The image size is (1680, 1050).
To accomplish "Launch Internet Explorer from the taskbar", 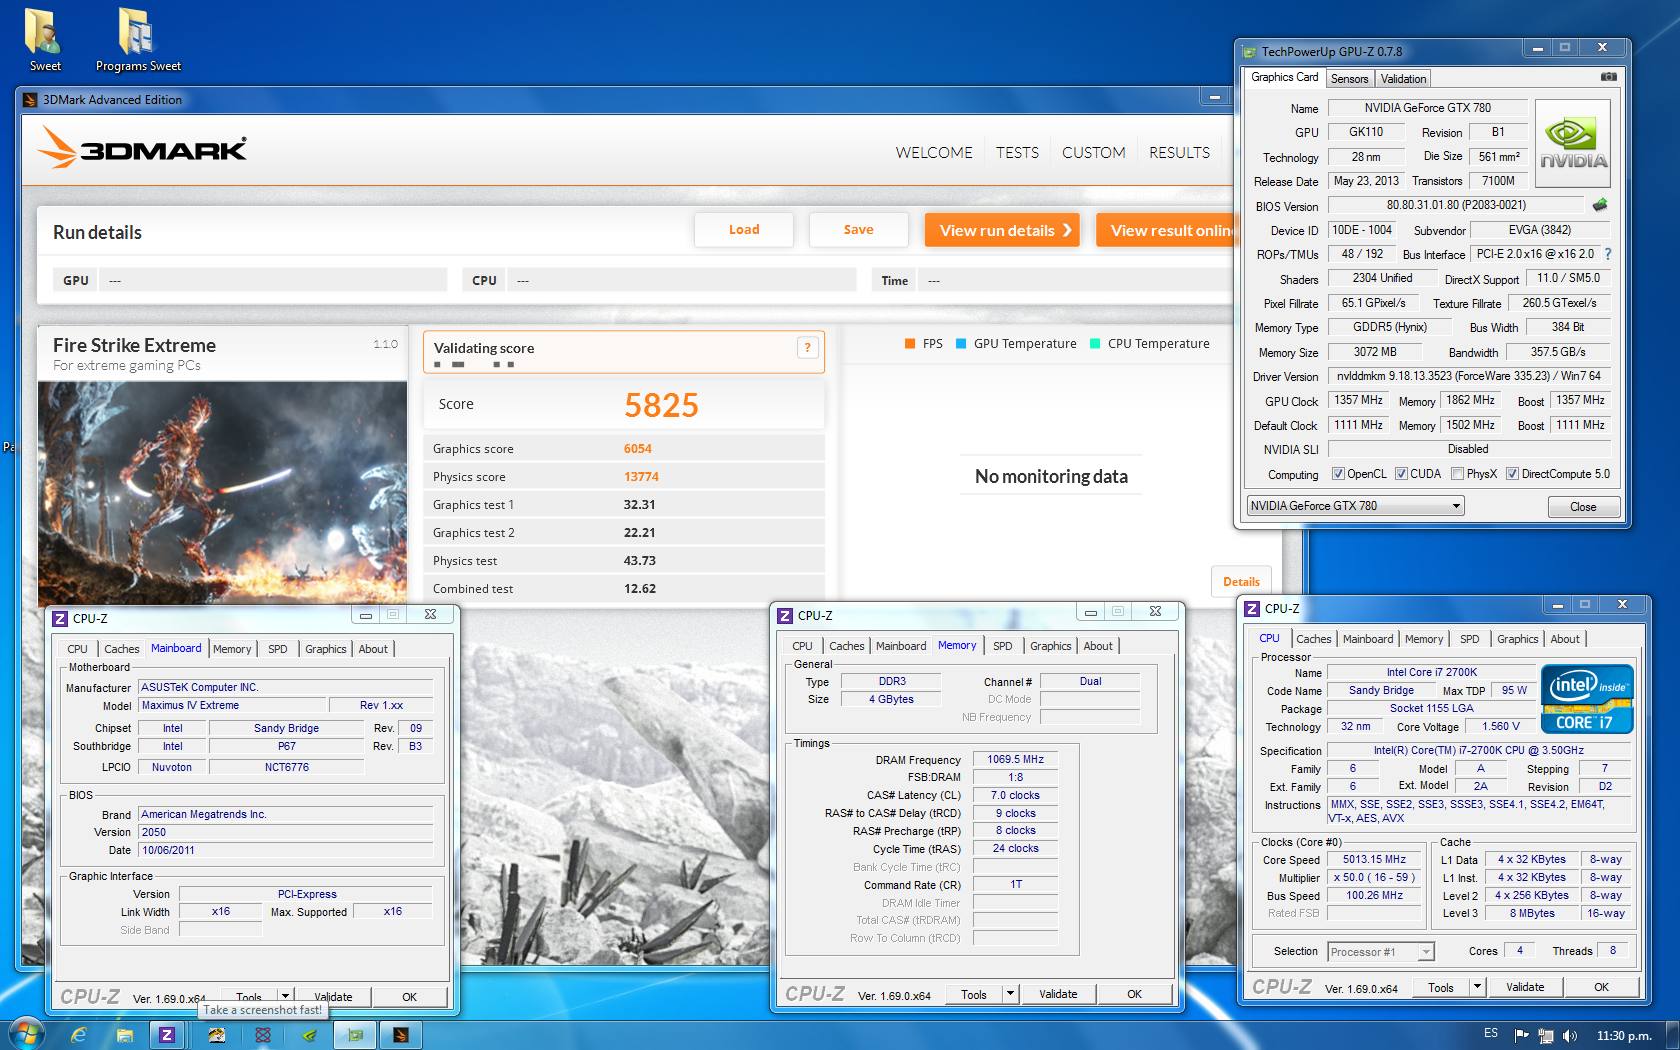I will (79, 1035).
